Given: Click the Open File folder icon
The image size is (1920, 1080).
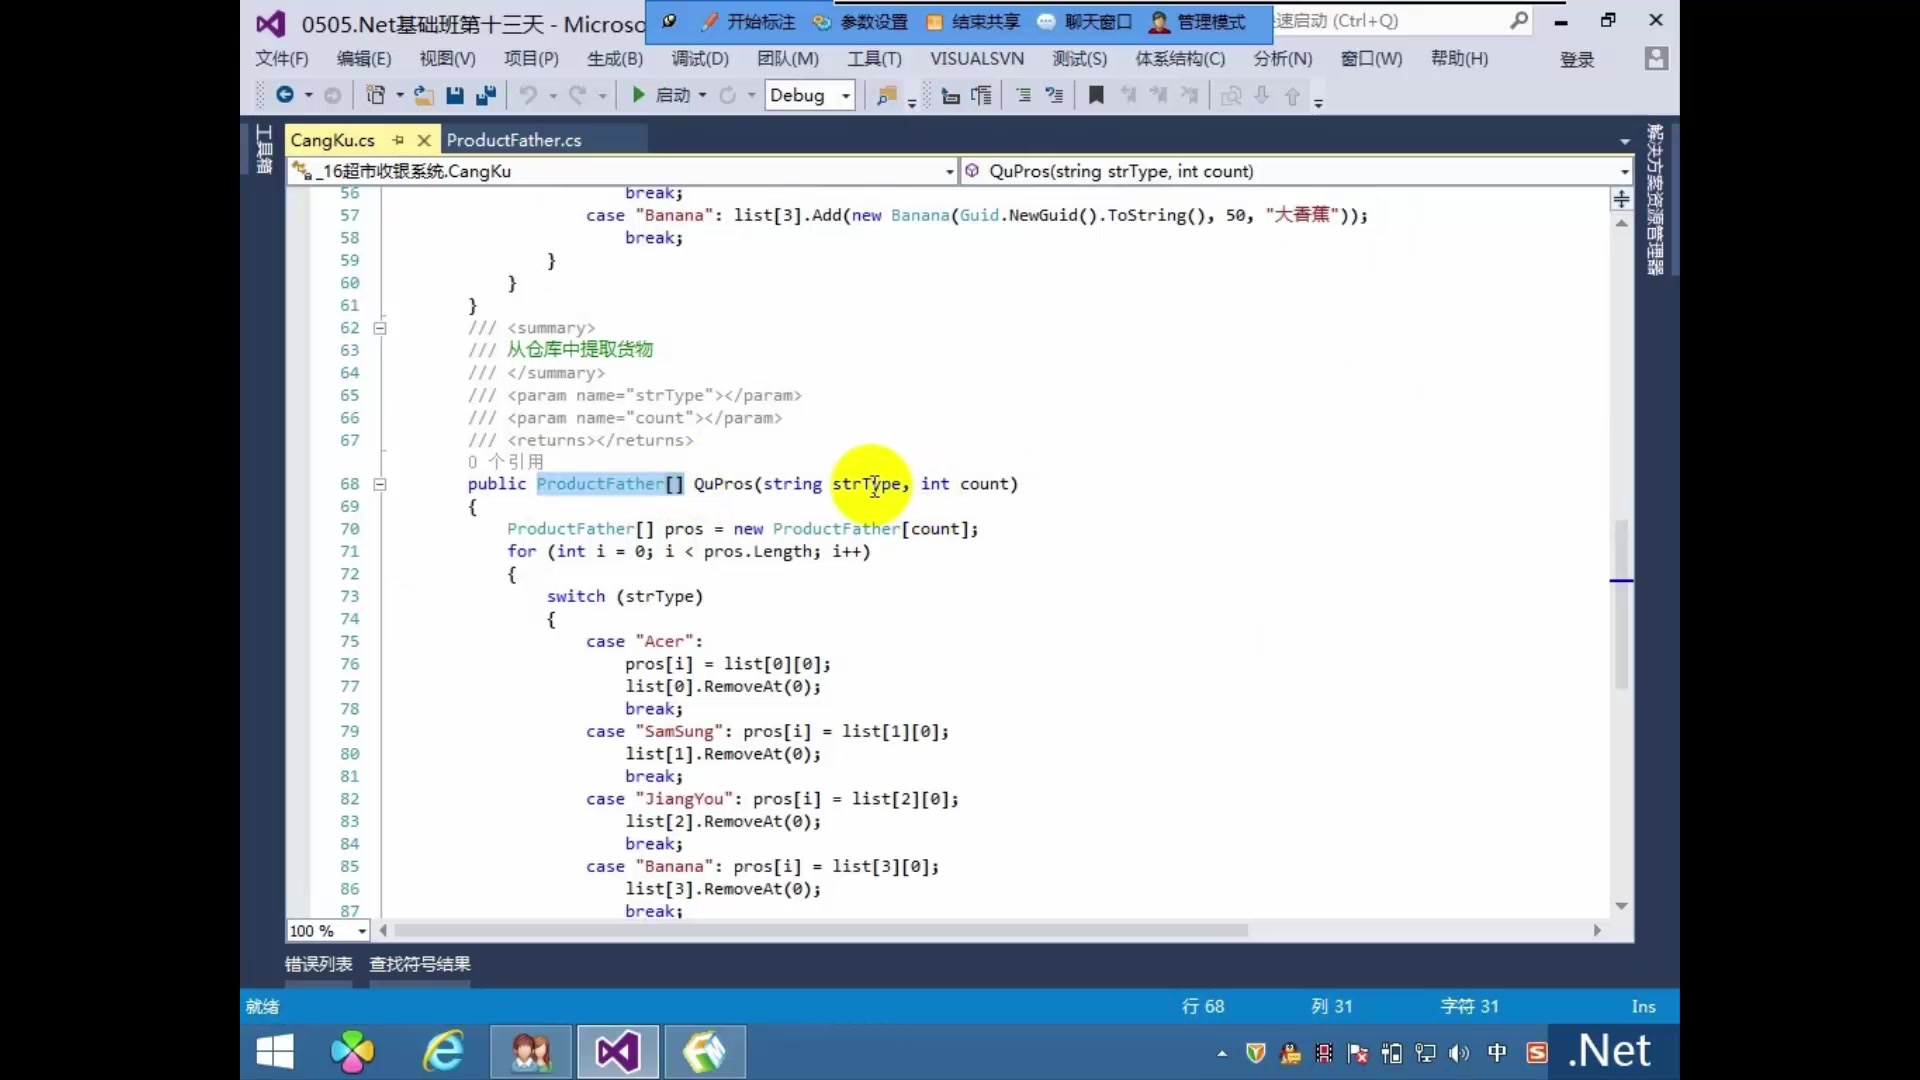Looking at the screenshot, I should (x=424, y=95).
